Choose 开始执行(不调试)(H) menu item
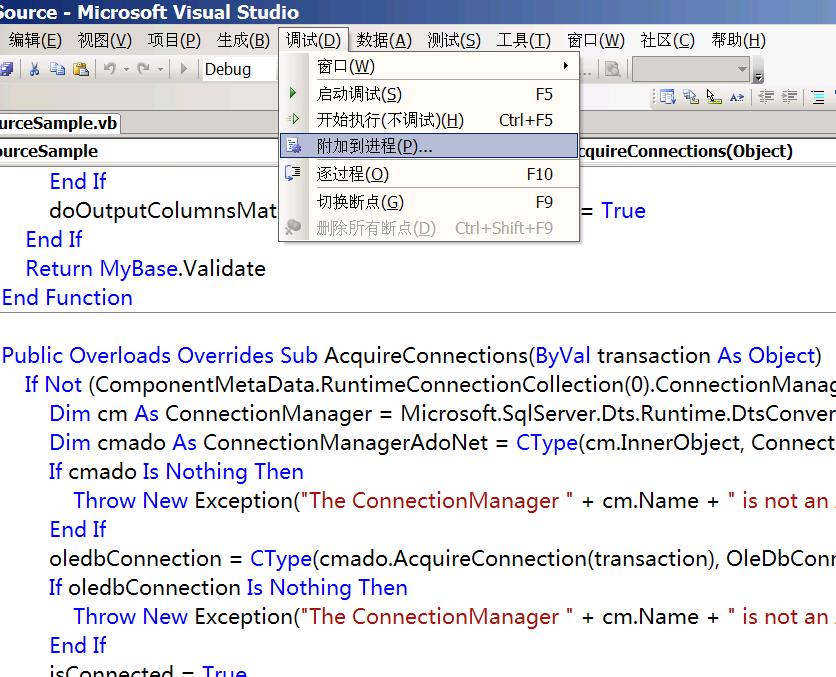The height and width of the screenshot is (677, 836). [x=430, y=120]
